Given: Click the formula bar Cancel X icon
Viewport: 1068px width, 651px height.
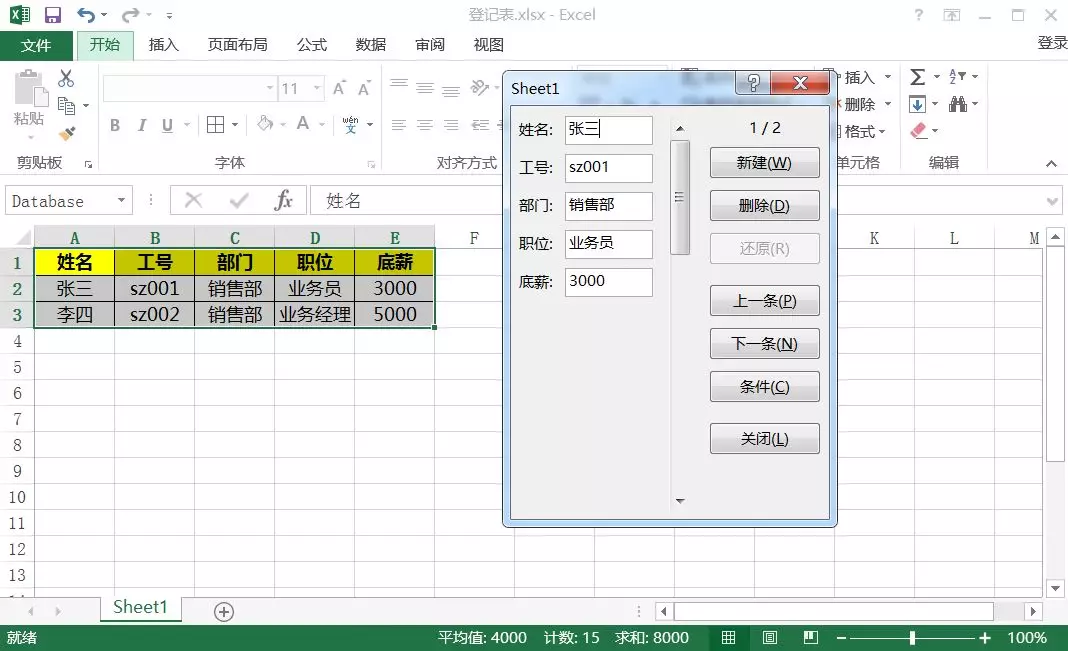Looking at the screenshot, I should coord(193,200).
